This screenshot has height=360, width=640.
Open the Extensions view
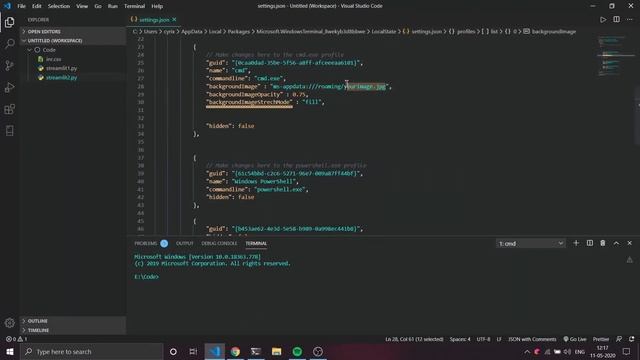(9, 109)
